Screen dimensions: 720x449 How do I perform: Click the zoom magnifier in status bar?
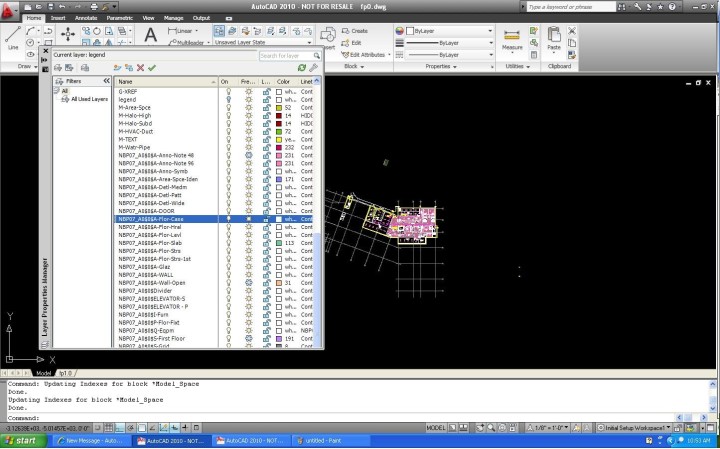click(x=490, y=428)
